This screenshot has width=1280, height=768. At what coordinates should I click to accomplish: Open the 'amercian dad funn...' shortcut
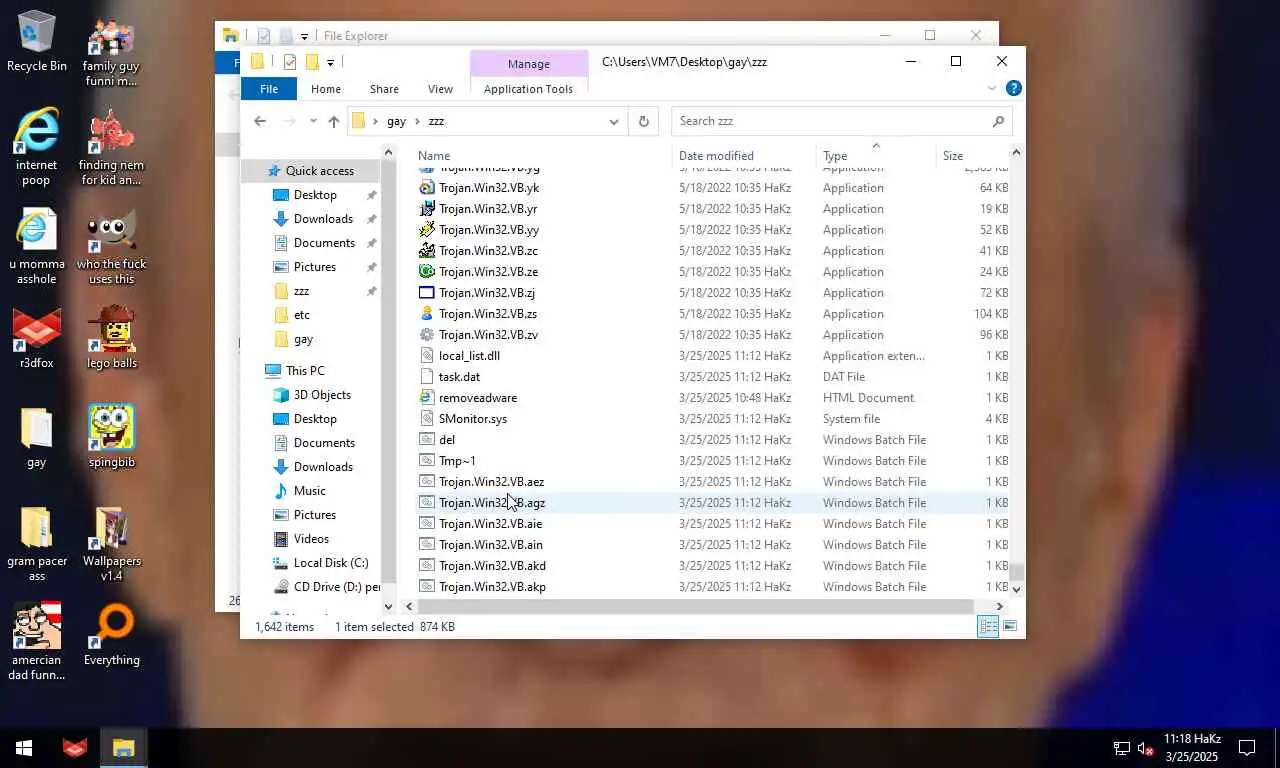pyautogui.click(x=36, y=642)
